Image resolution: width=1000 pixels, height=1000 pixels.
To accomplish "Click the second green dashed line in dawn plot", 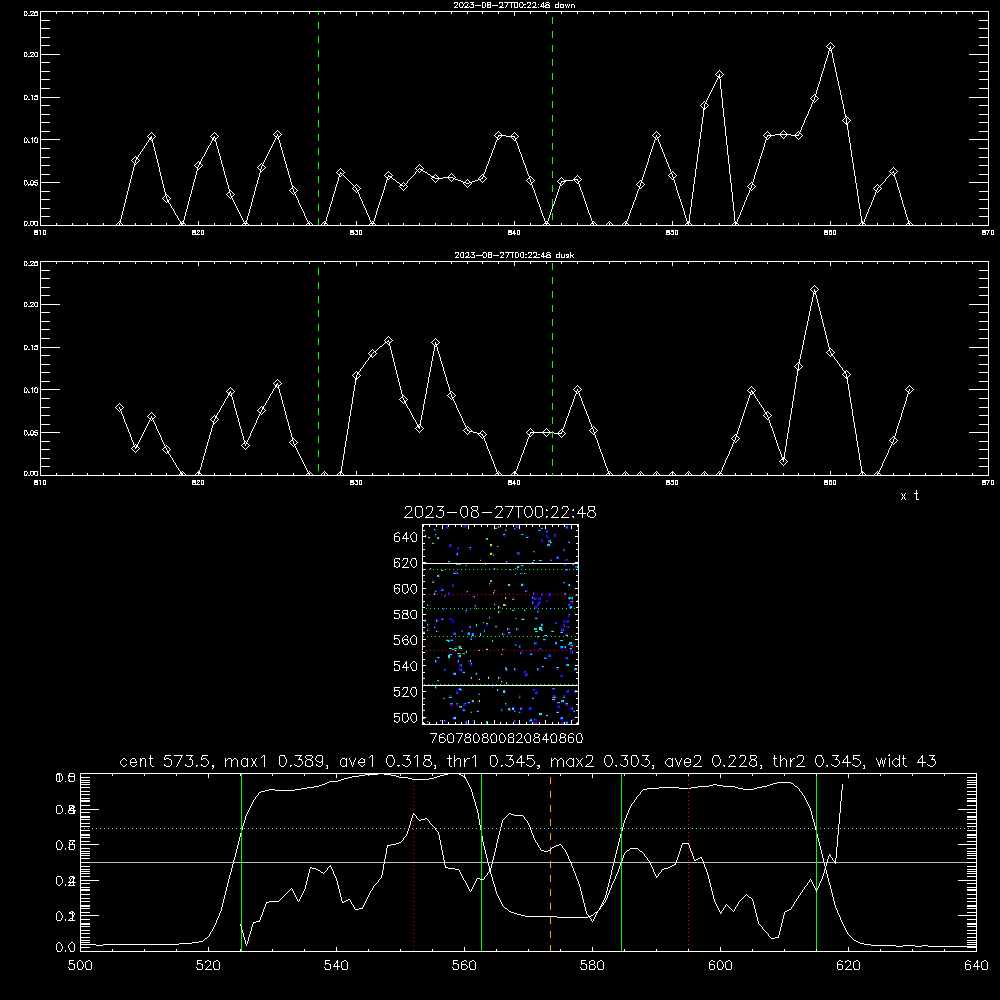I will 552,118.
